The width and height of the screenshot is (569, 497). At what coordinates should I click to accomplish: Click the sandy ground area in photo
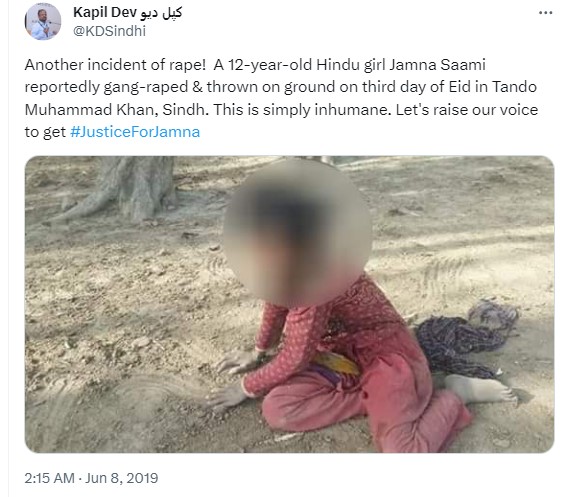109,326
